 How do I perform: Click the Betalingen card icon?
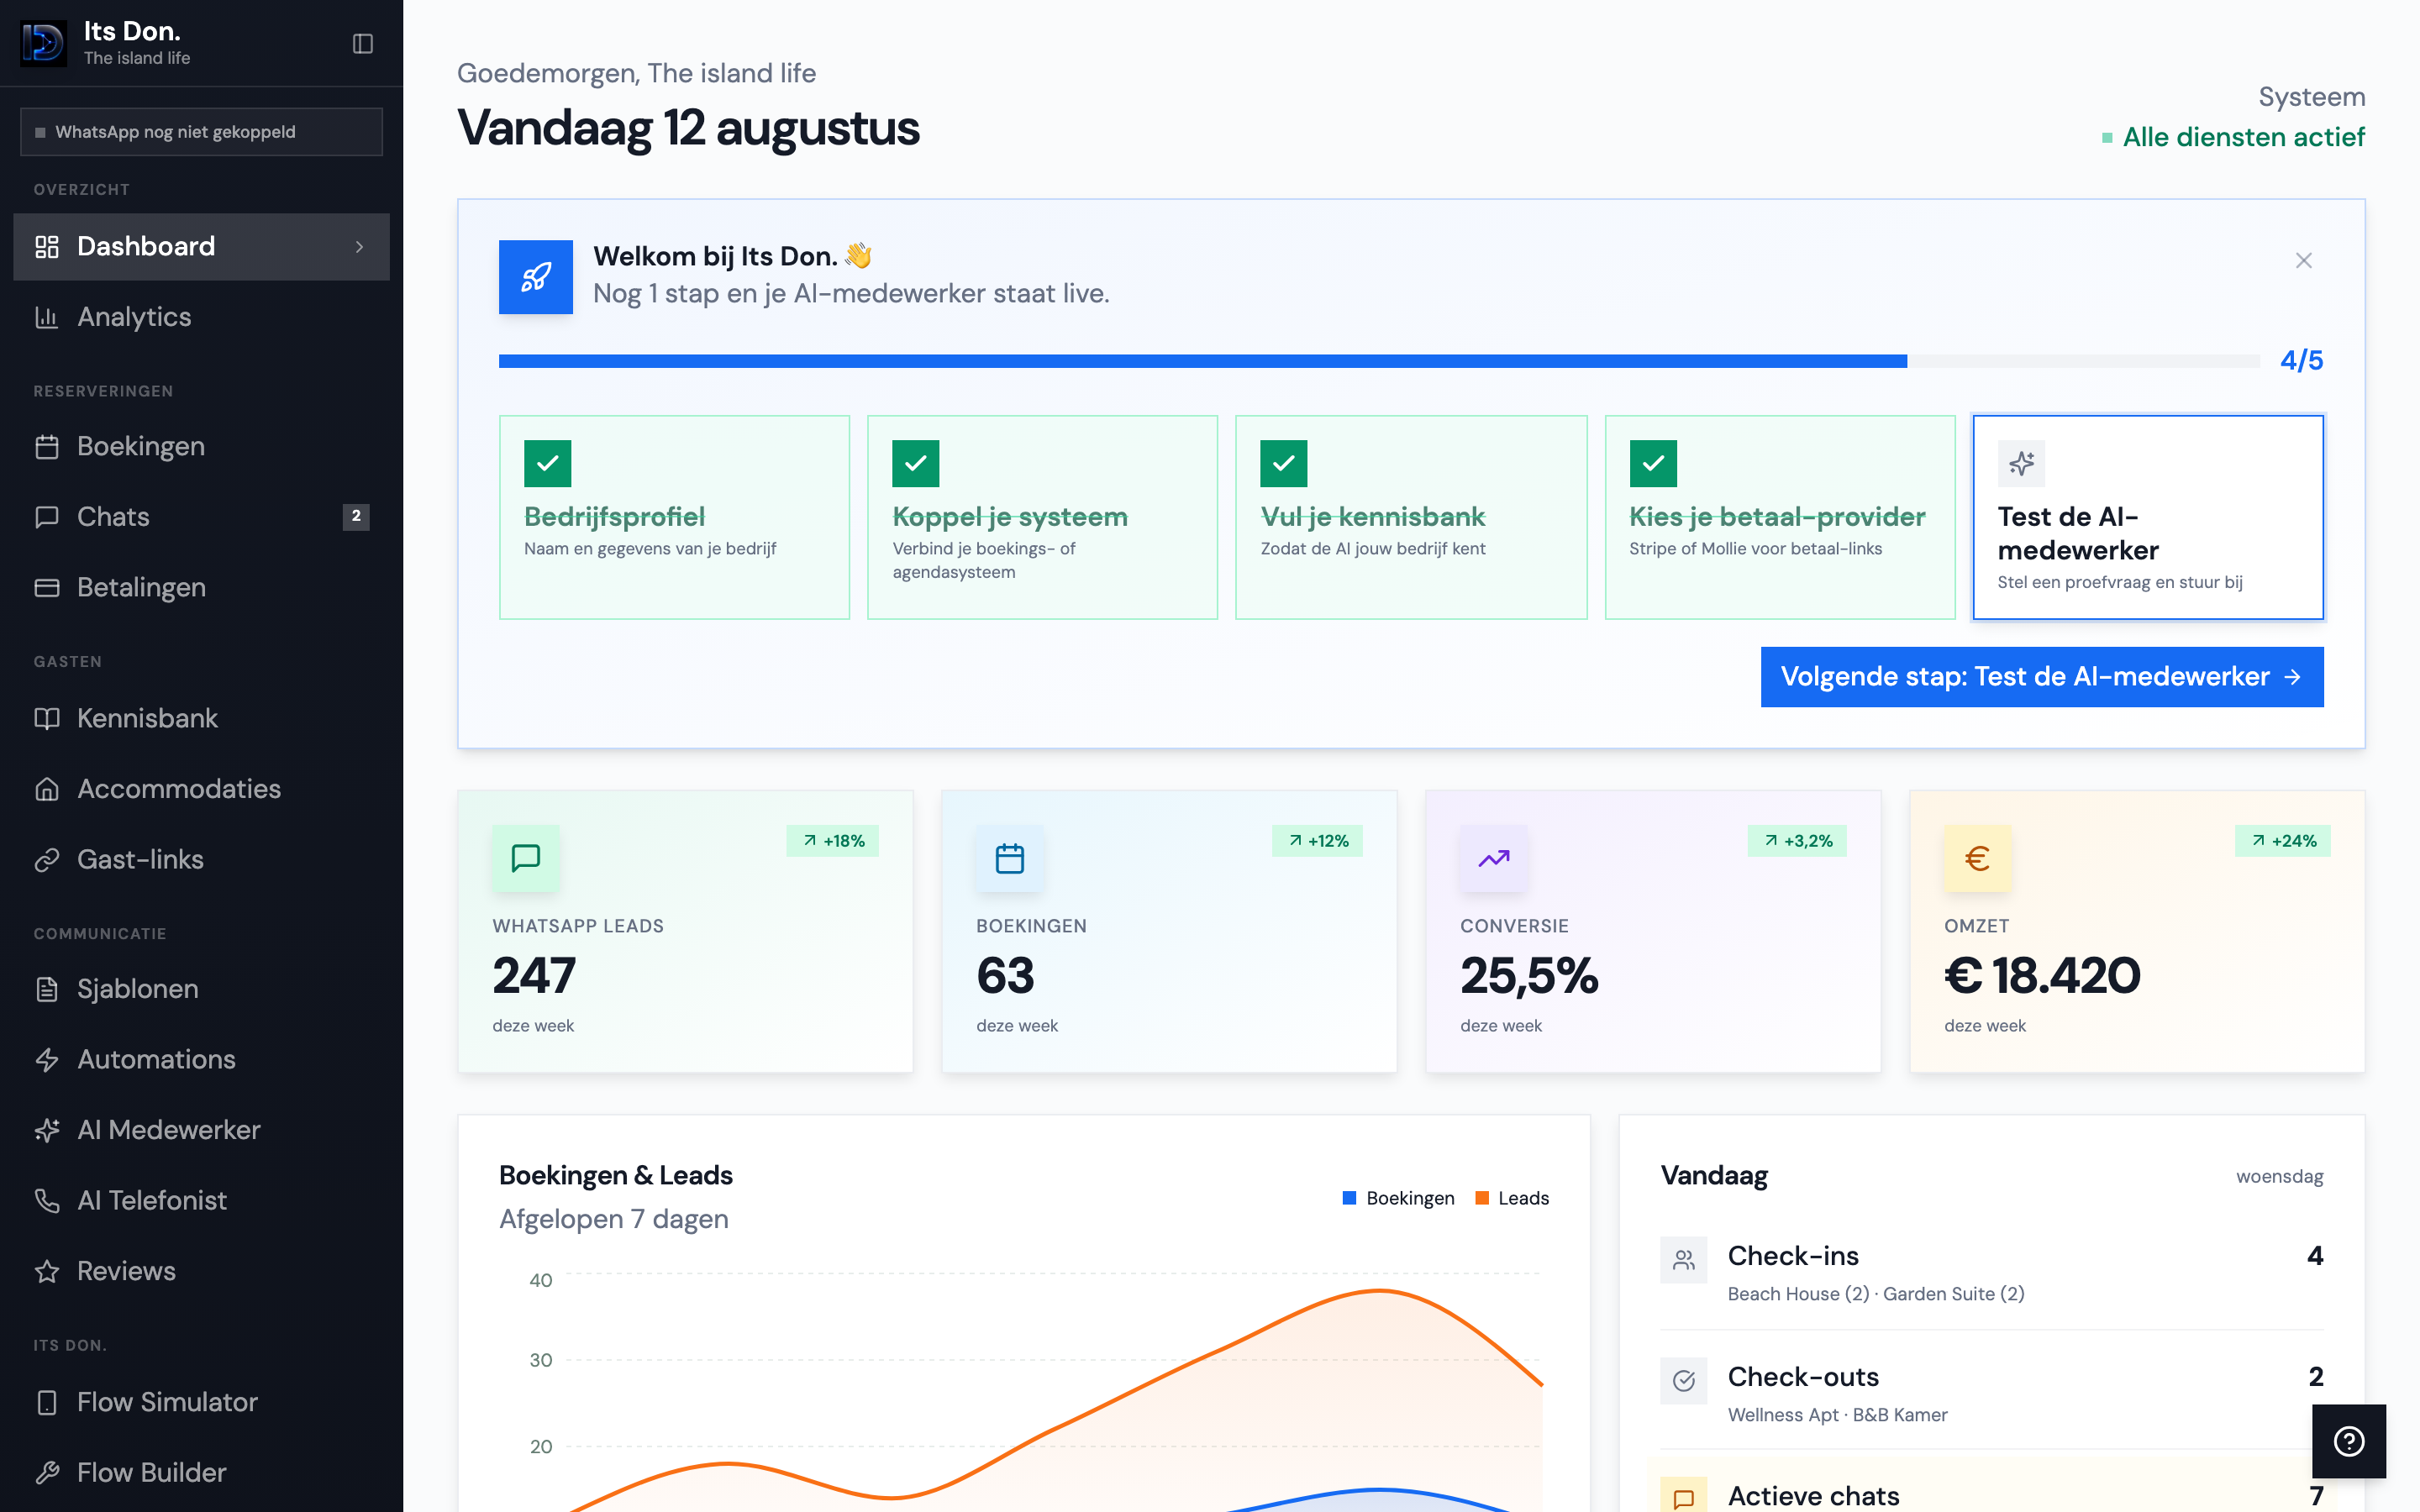tap(47, 588)
